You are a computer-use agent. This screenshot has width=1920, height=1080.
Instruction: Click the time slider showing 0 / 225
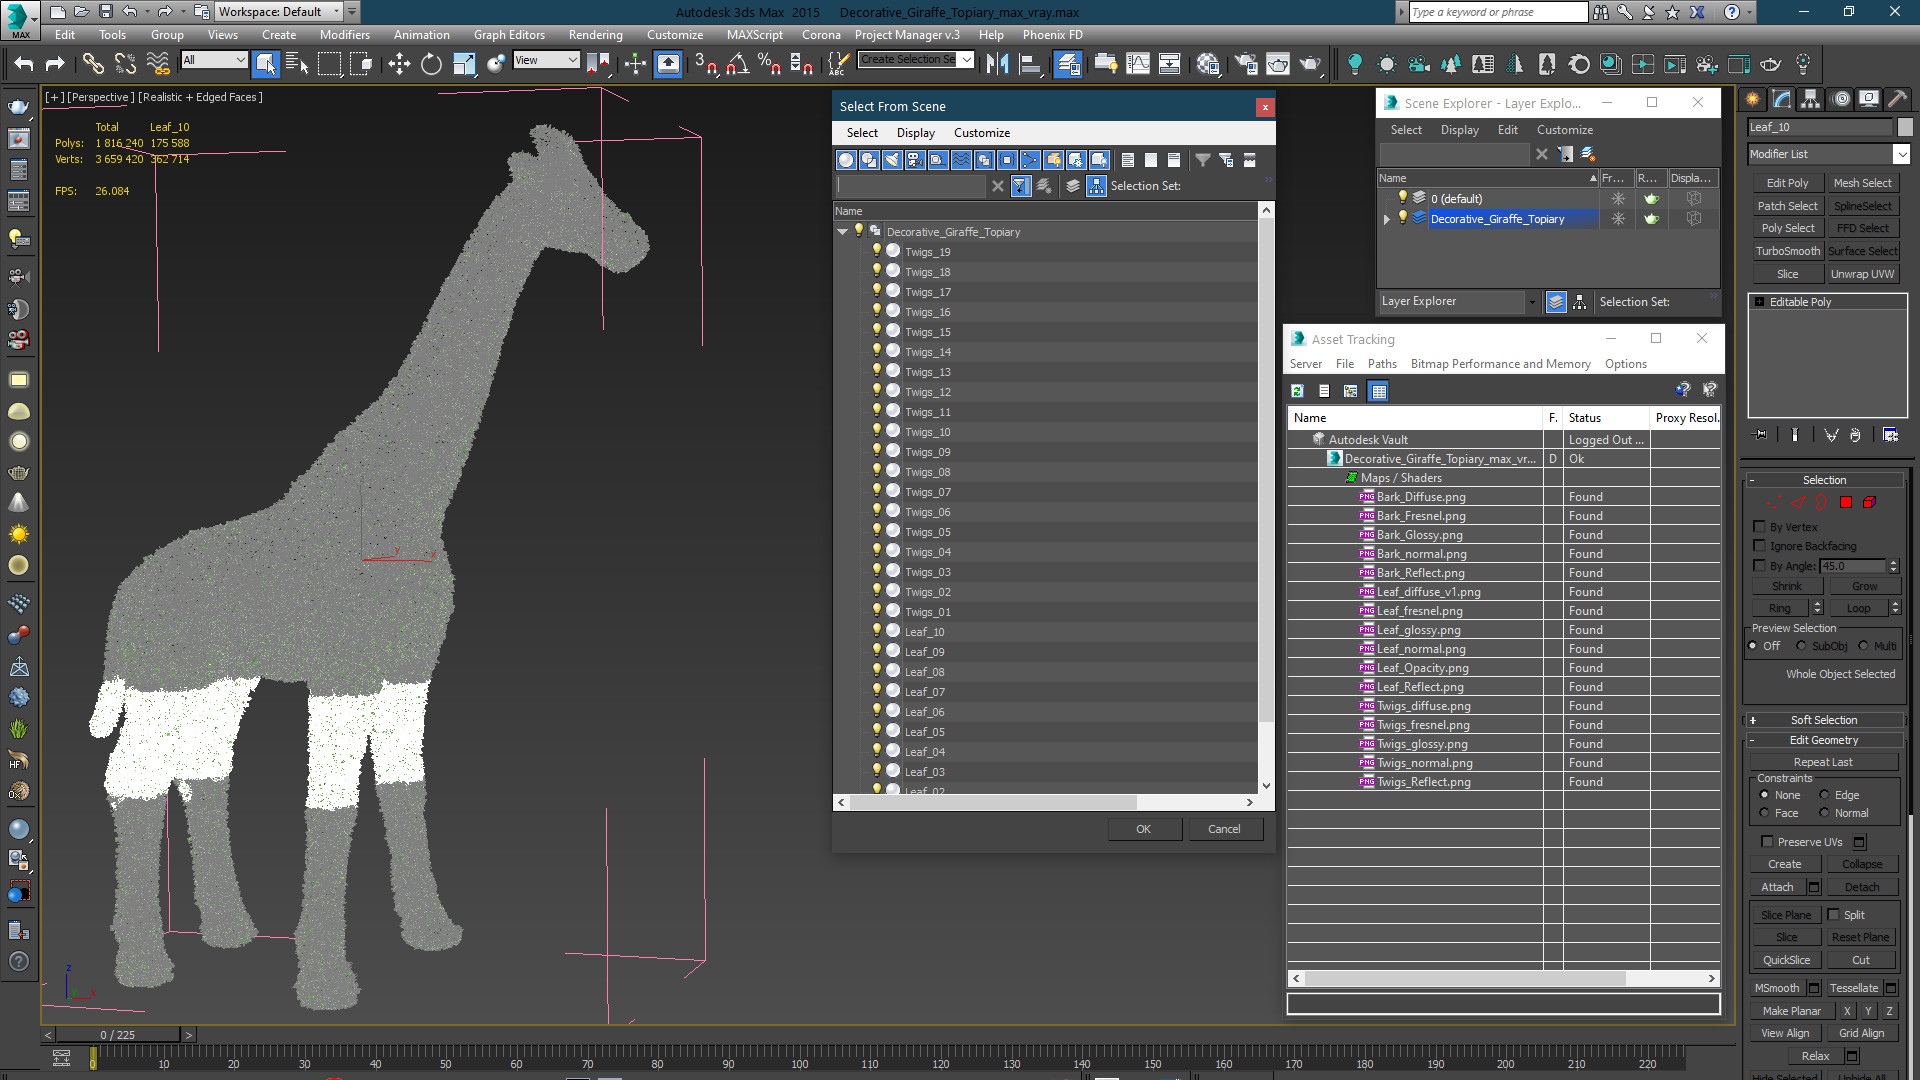pos(118,1035)
